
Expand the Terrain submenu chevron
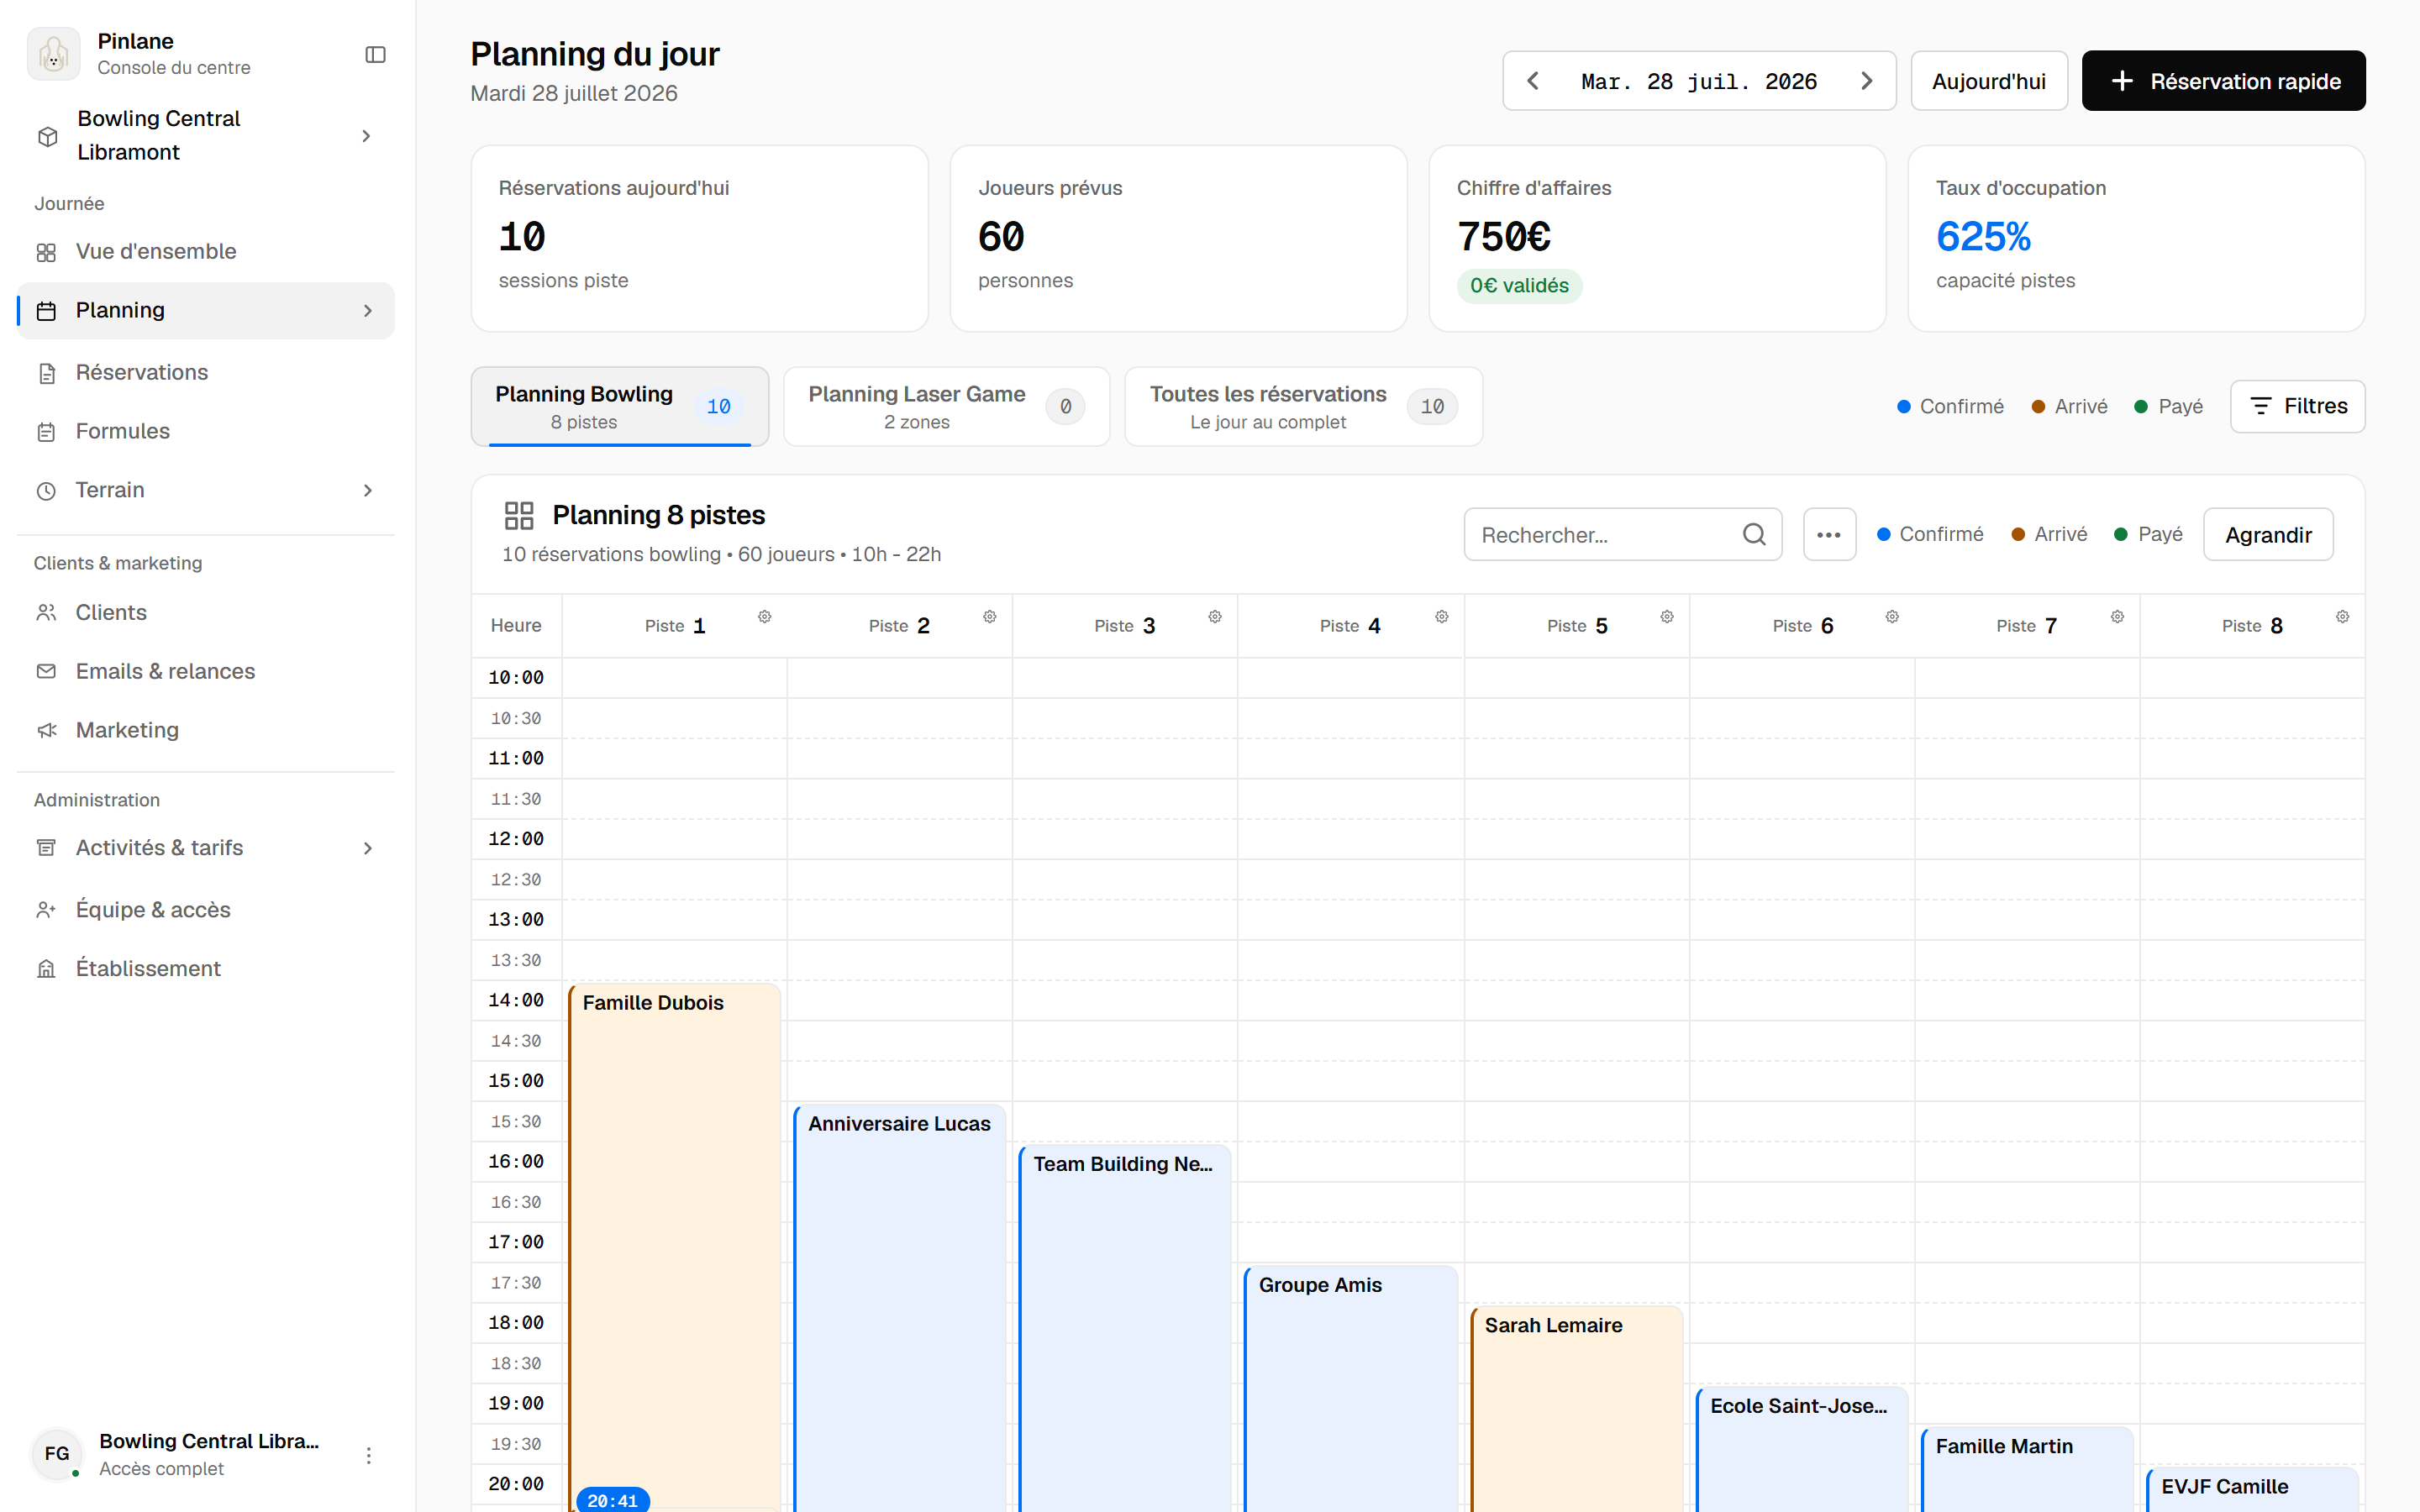click(368, 490)
